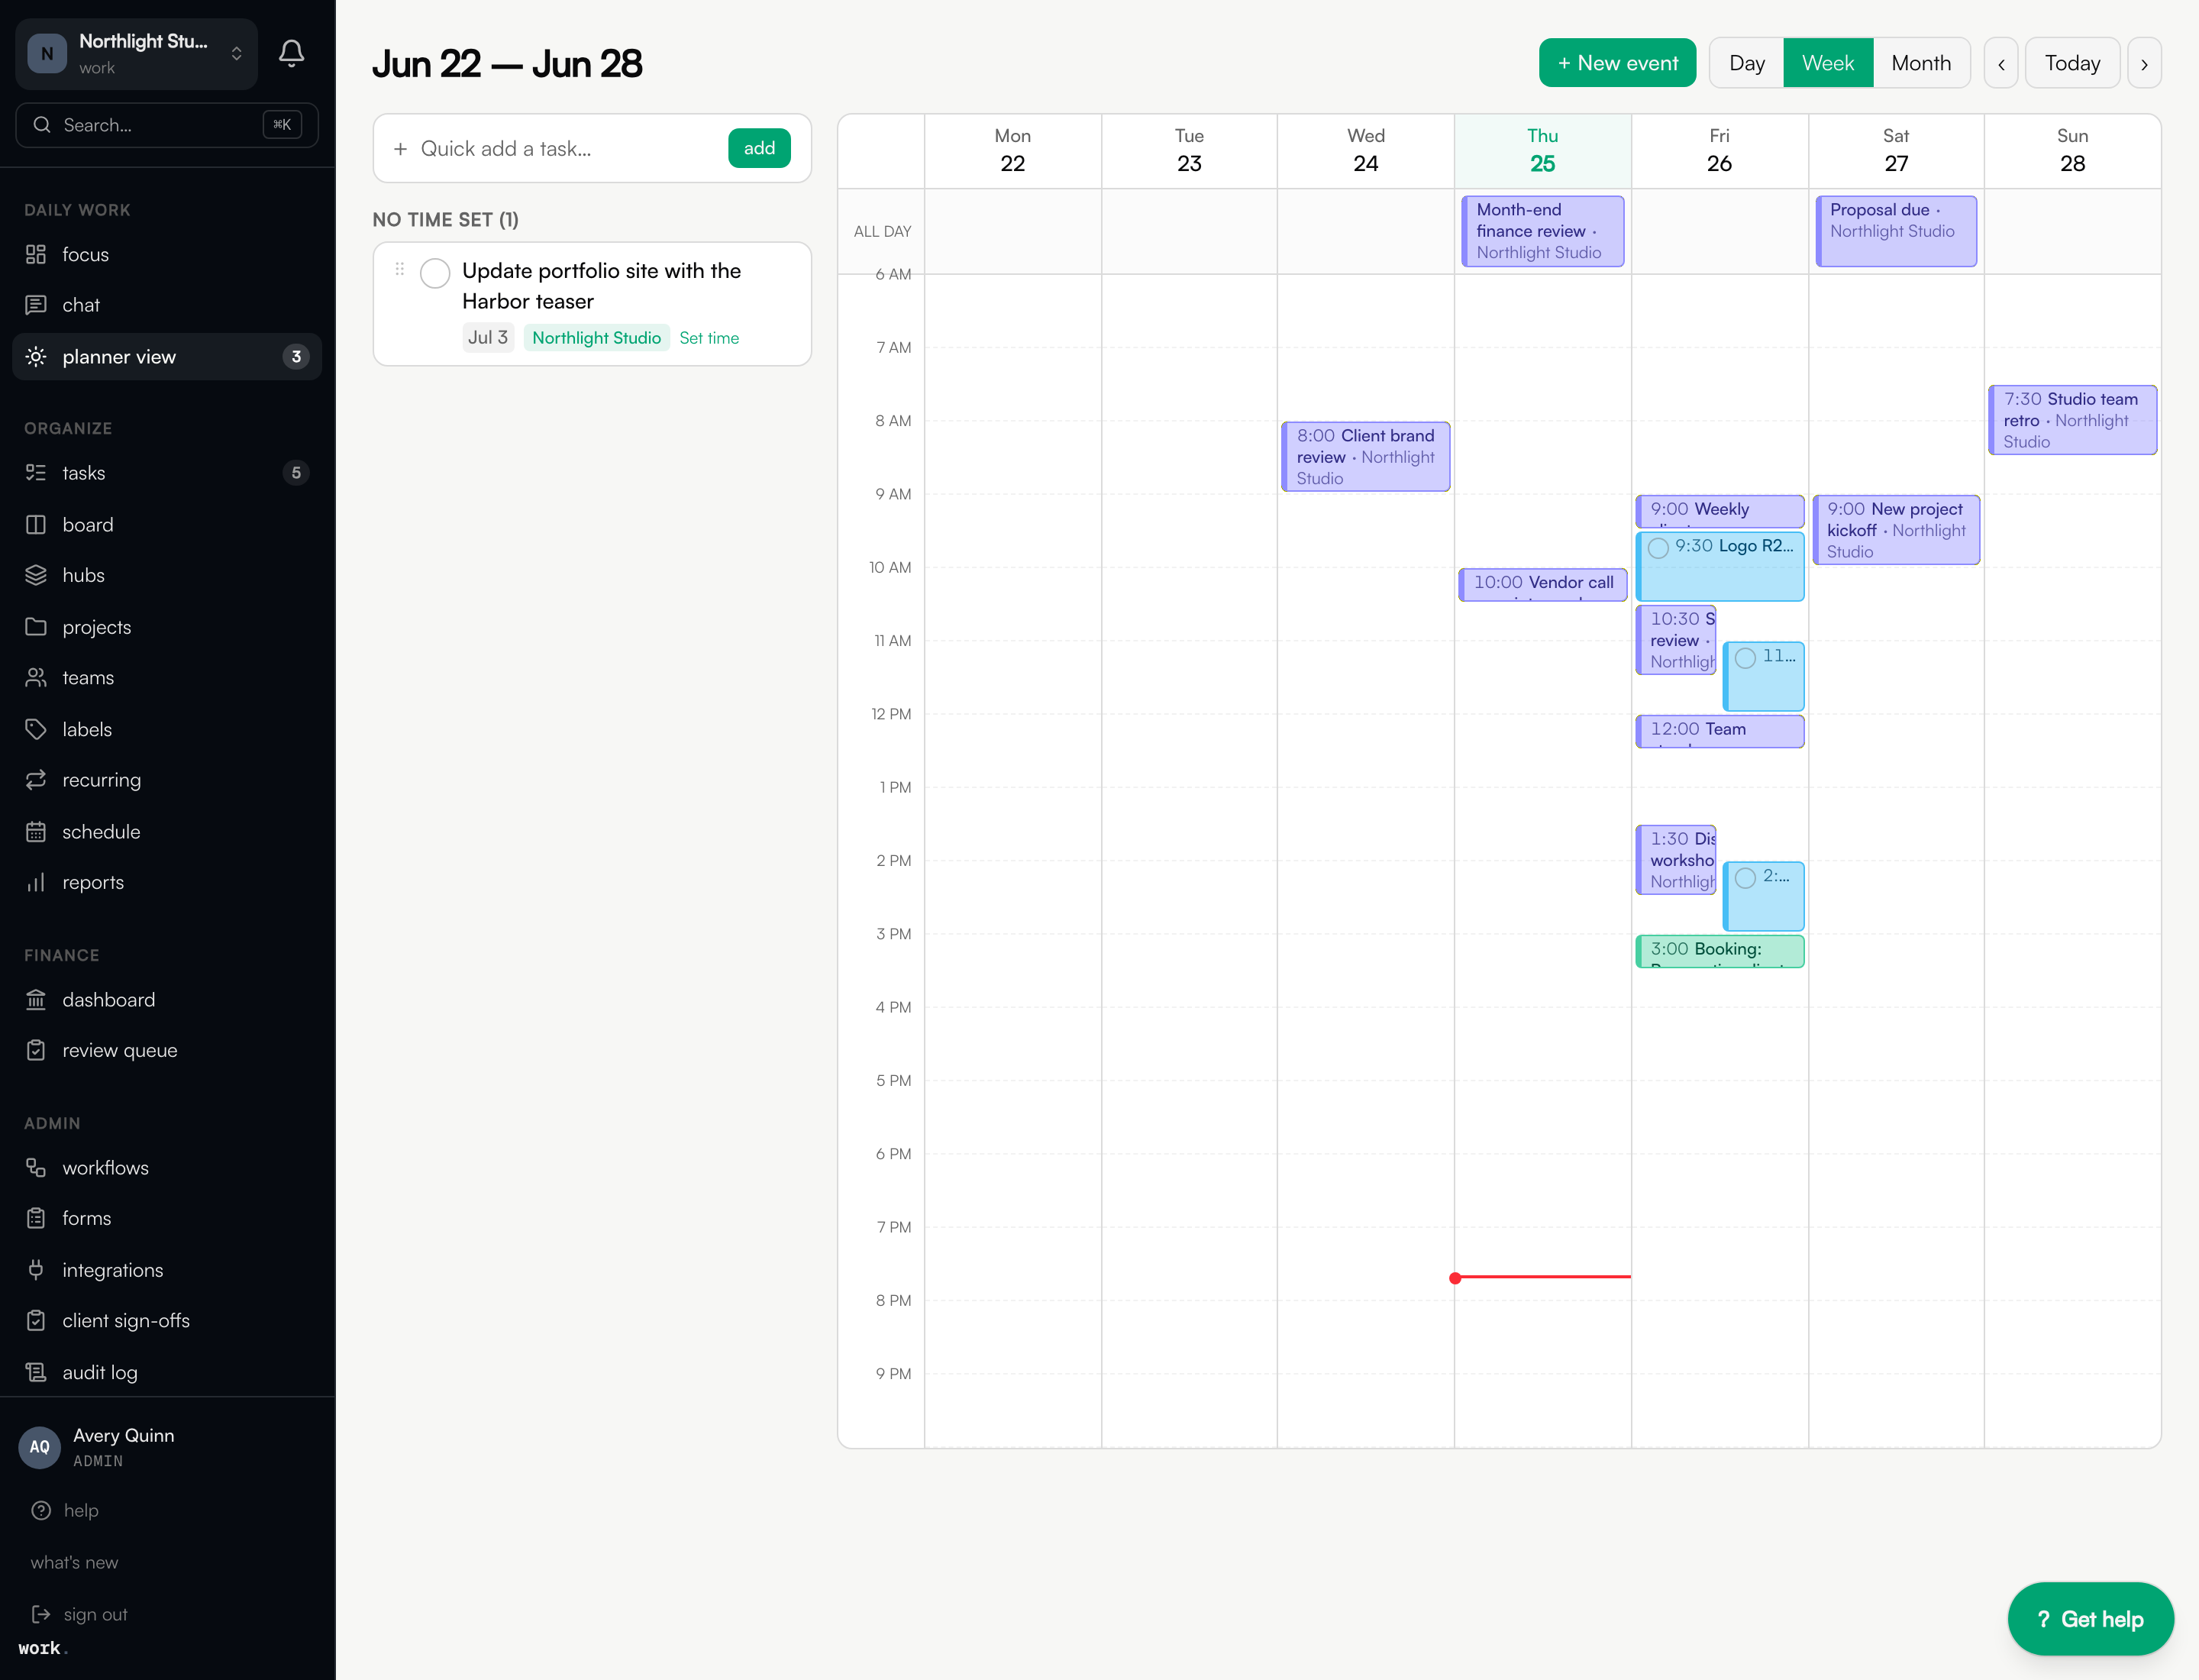Expand the Northlight Studio workspace switcher

coord(137,54)
